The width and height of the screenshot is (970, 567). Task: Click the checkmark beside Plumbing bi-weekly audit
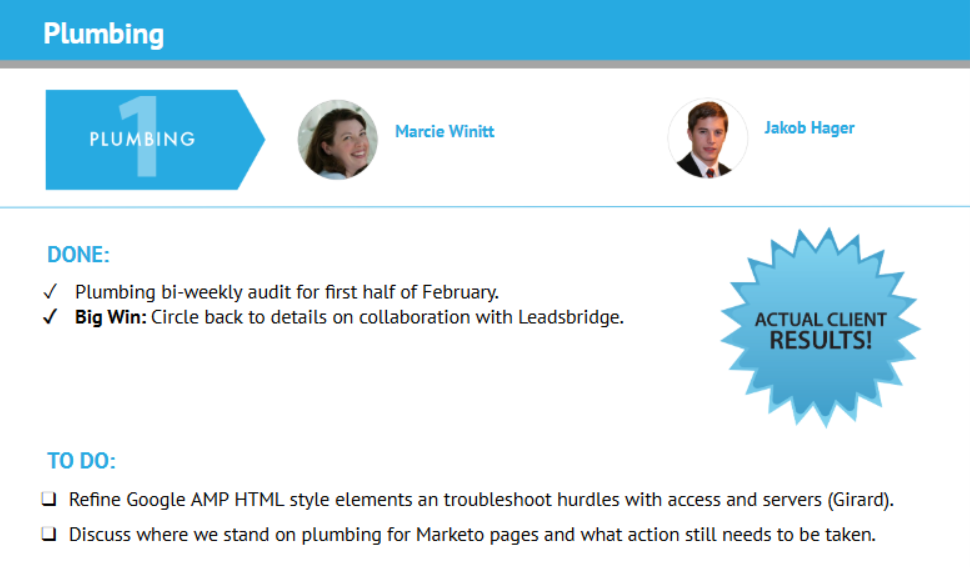(x=50, y=293)
